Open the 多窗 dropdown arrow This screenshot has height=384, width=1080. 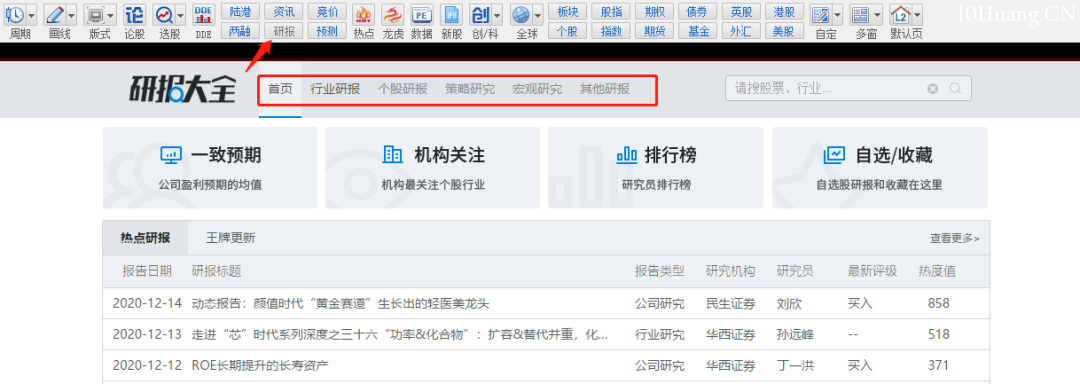pos(878,14)
